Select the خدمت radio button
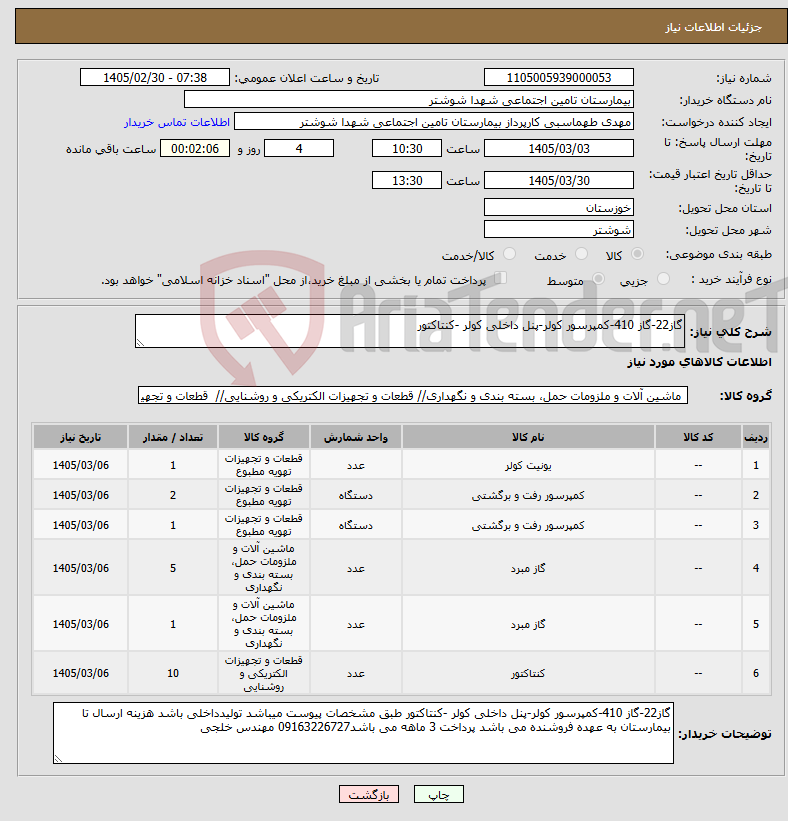This screenshot has width=788, height=821. tap(581, 254)
